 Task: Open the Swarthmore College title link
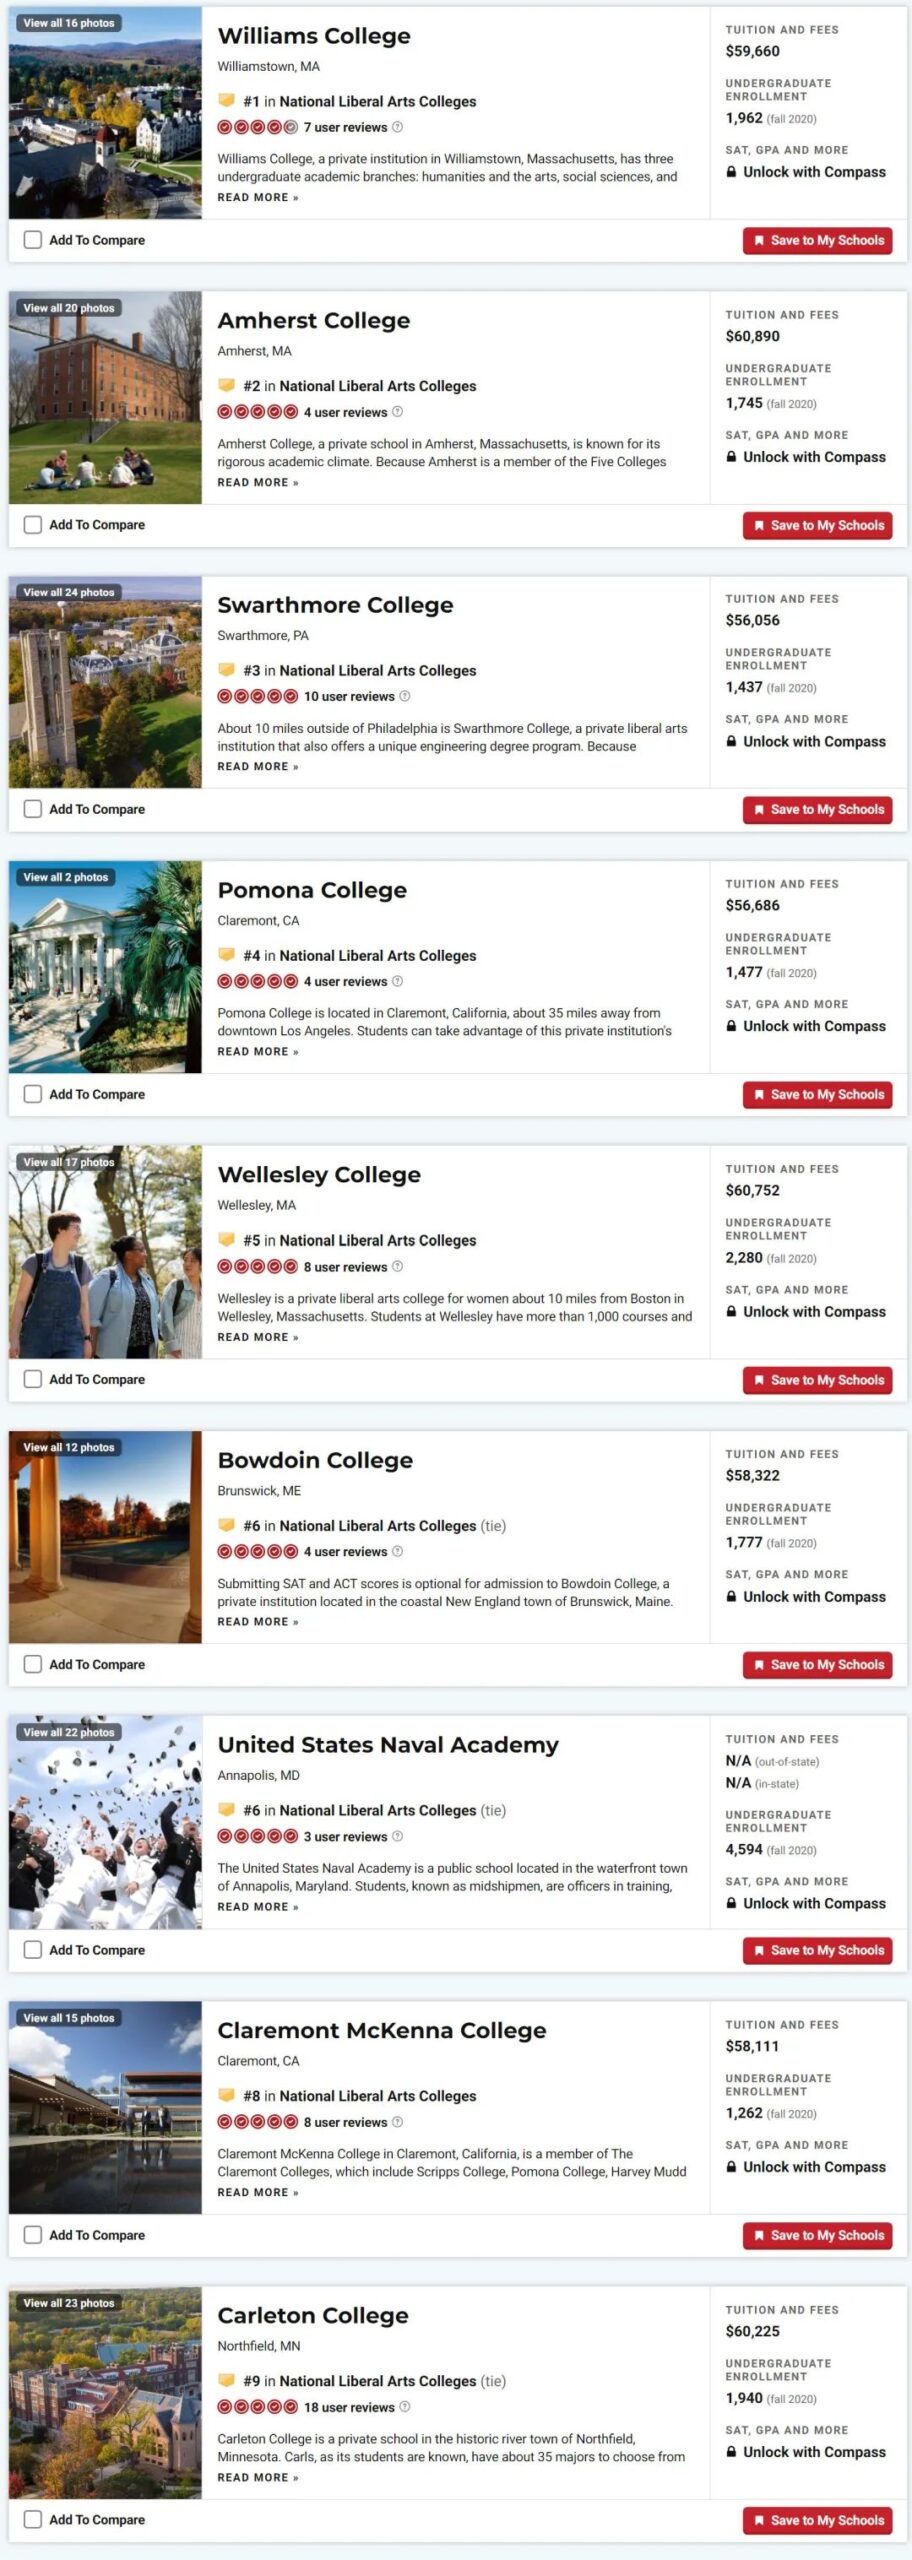click(335, 605)
